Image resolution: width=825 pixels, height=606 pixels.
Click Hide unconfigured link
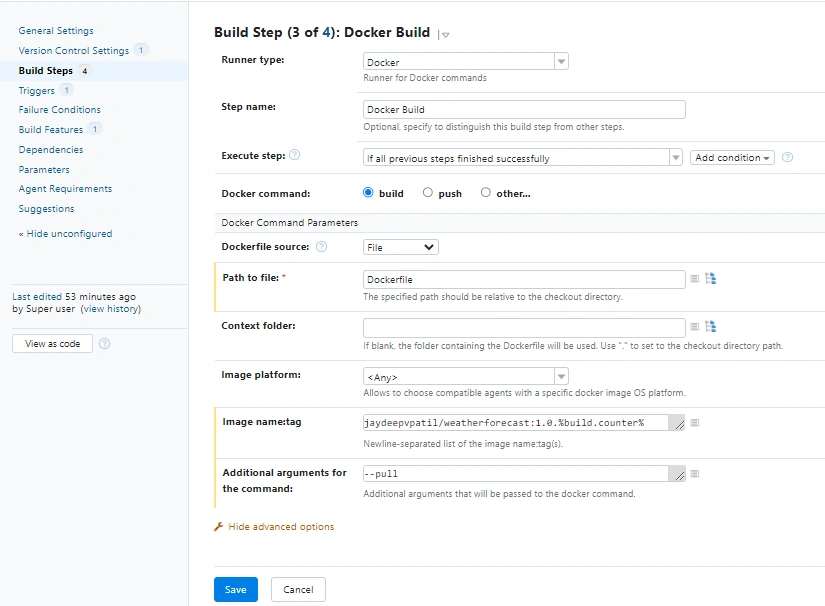(66, 234)
